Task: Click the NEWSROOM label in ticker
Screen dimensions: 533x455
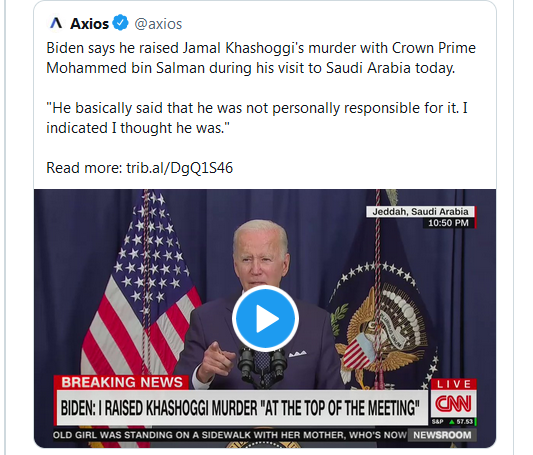Action: [442, 435]
